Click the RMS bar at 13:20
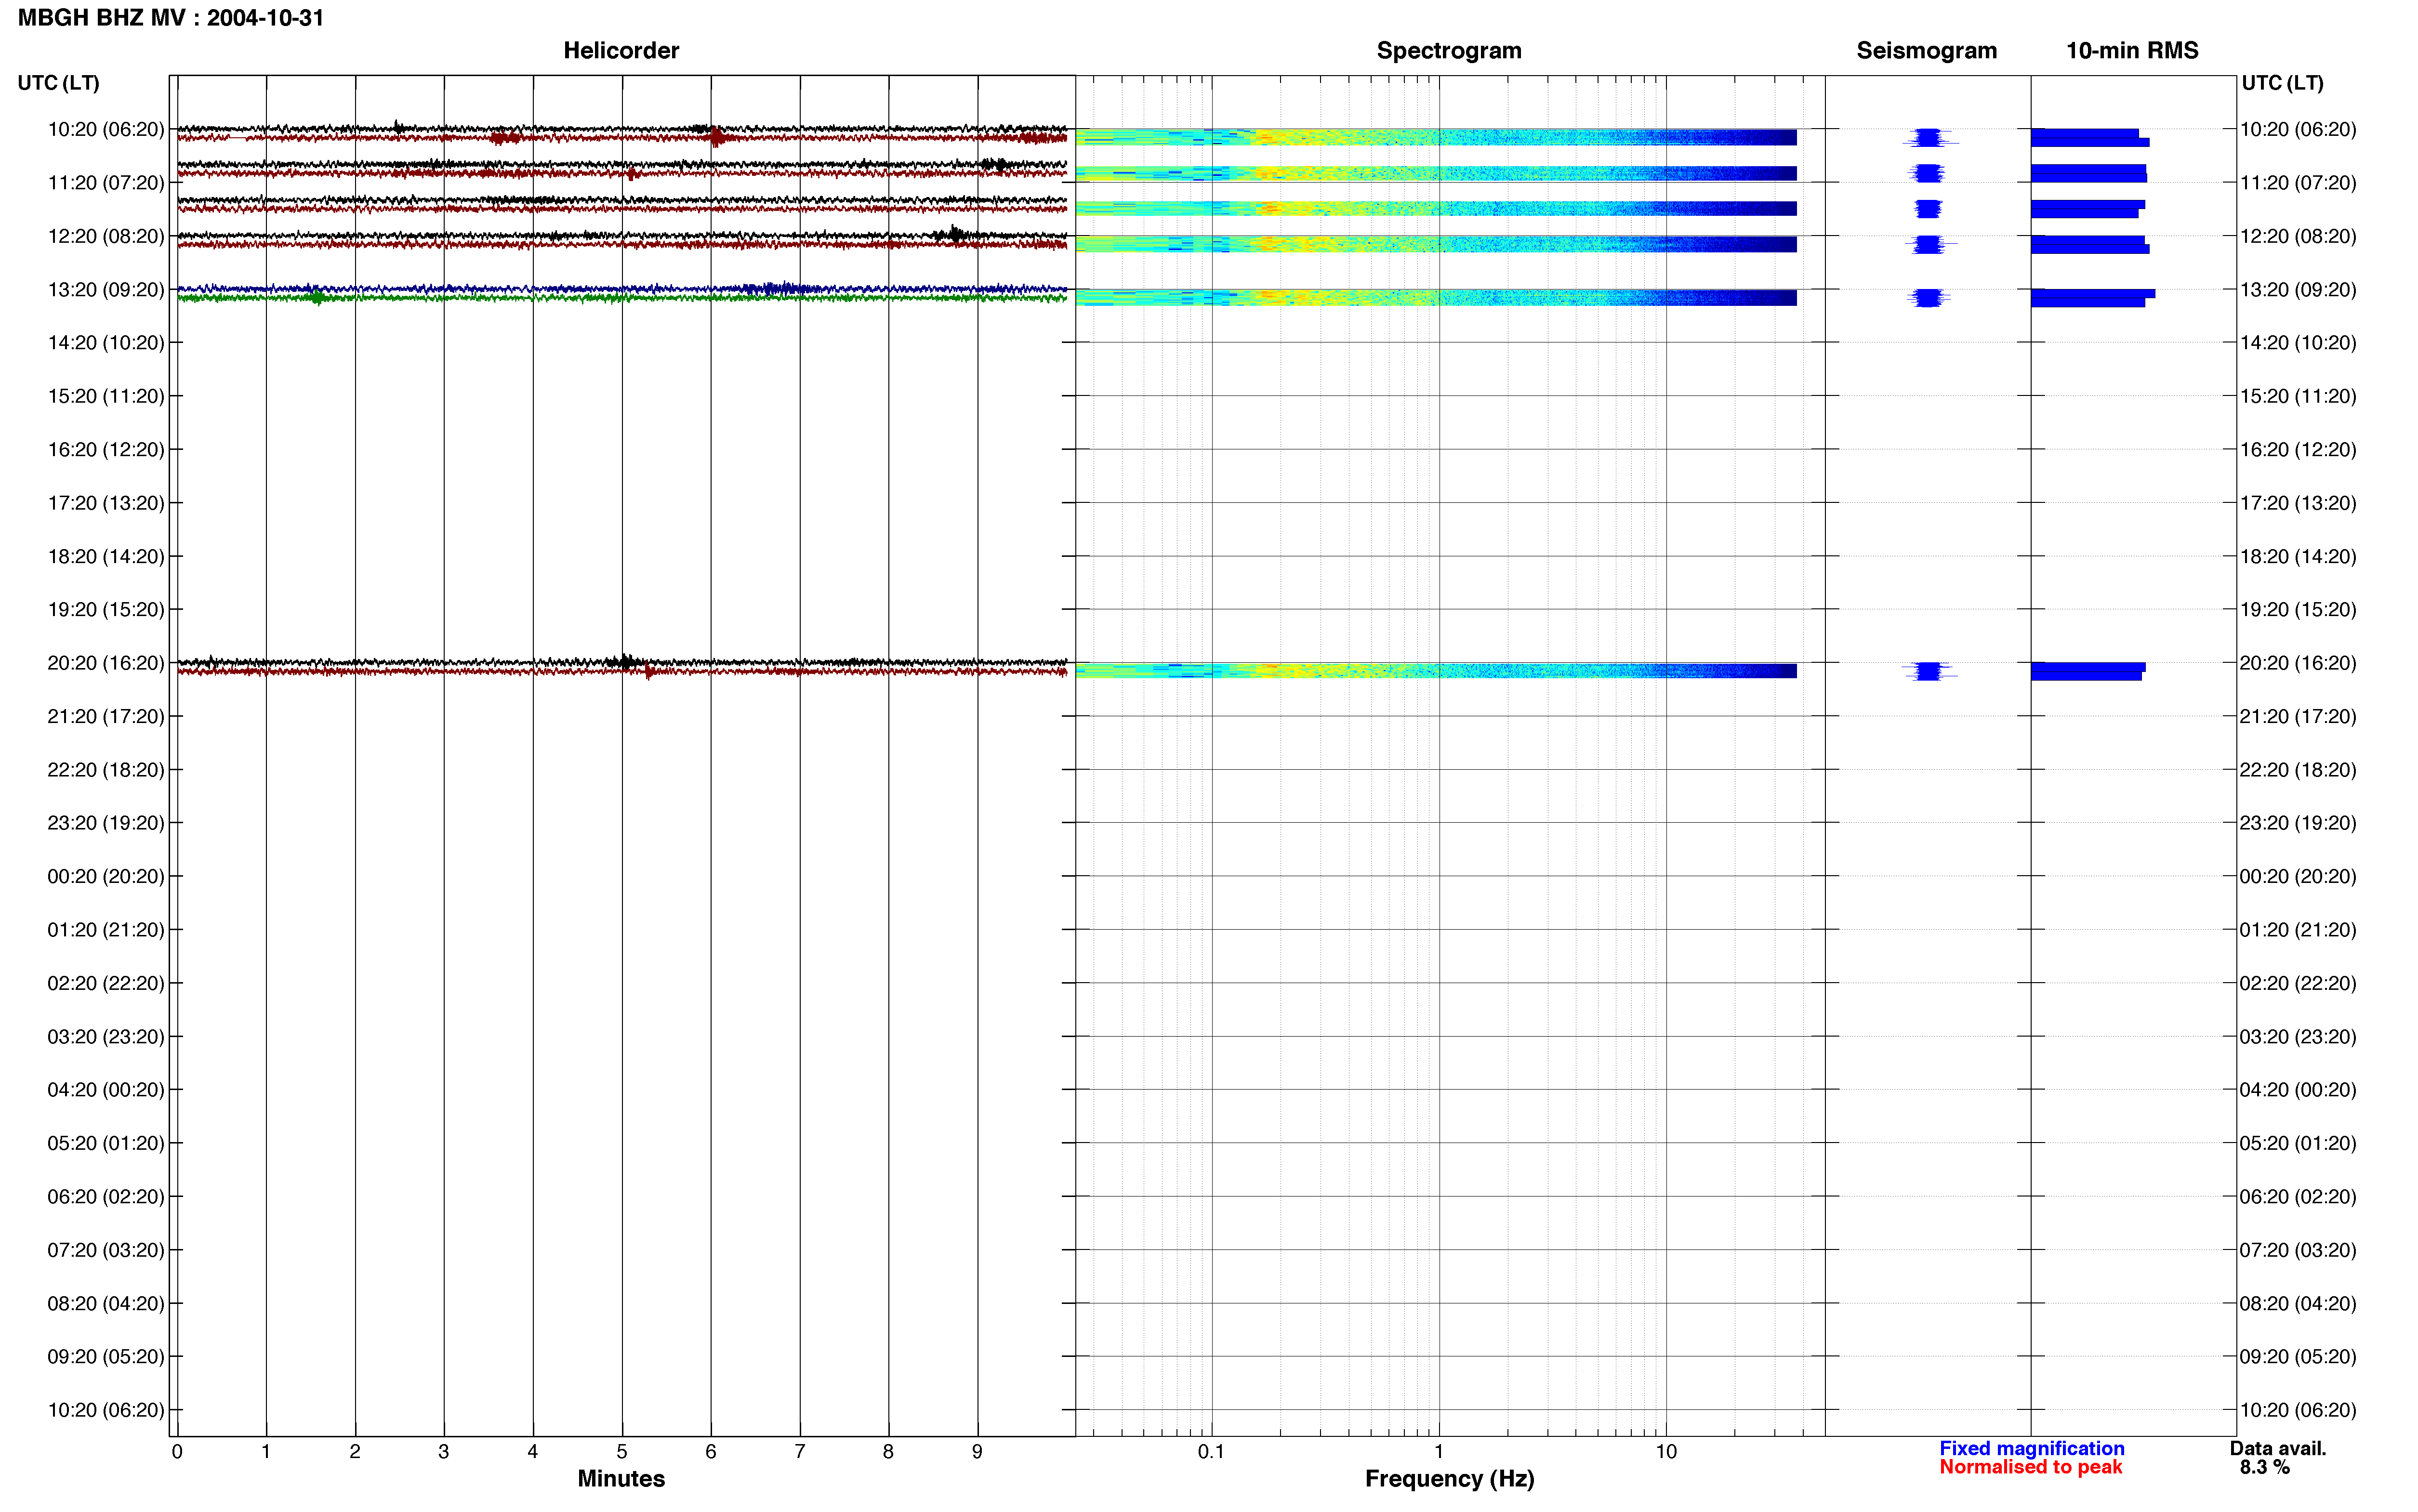The width and height of the screenshot is (2418, 1512). pos(2092,298)
